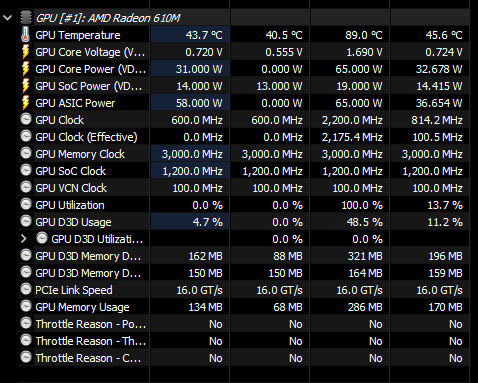
Task: Click the 36.654 W average ASIC power value
Action: (439, 103)
